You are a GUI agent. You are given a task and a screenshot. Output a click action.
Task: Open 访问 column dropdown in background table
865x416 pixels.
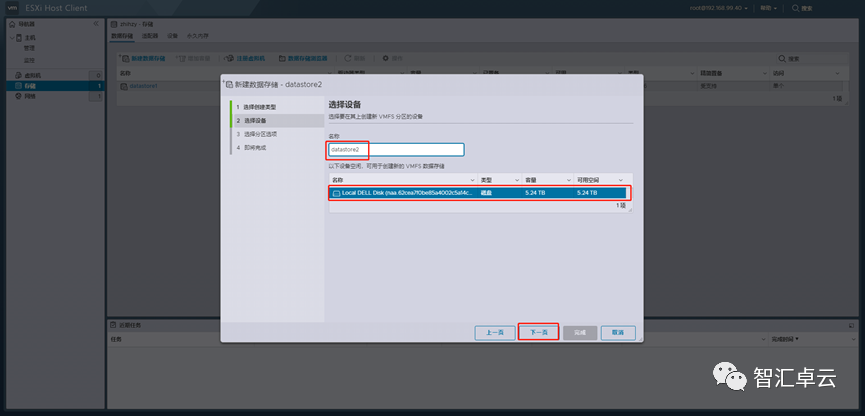(x=837, y=73)
